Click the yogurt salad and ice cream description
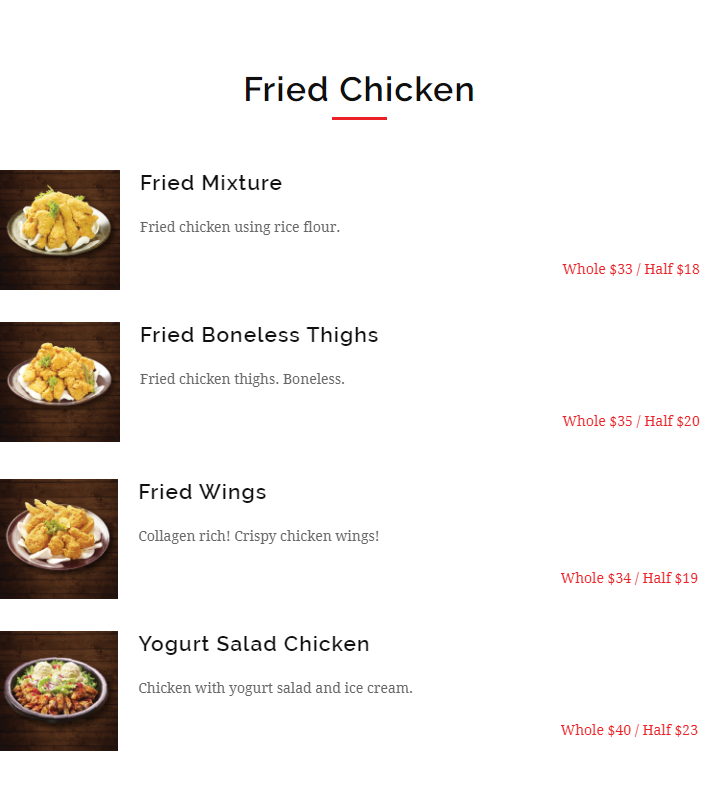718x797 pixels. pos(275,688)
